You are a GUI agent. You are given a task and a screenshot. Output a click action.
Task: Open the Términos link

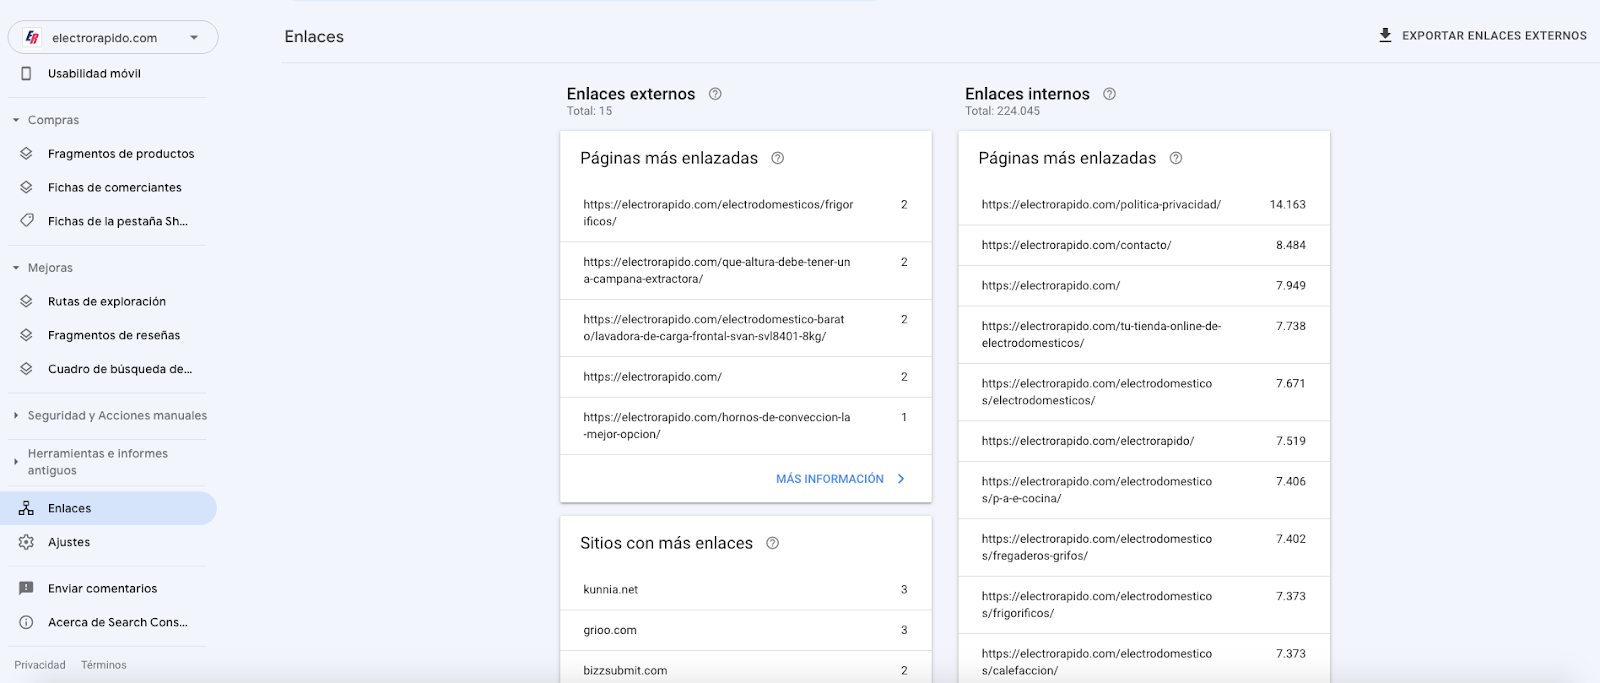(104, 665)
